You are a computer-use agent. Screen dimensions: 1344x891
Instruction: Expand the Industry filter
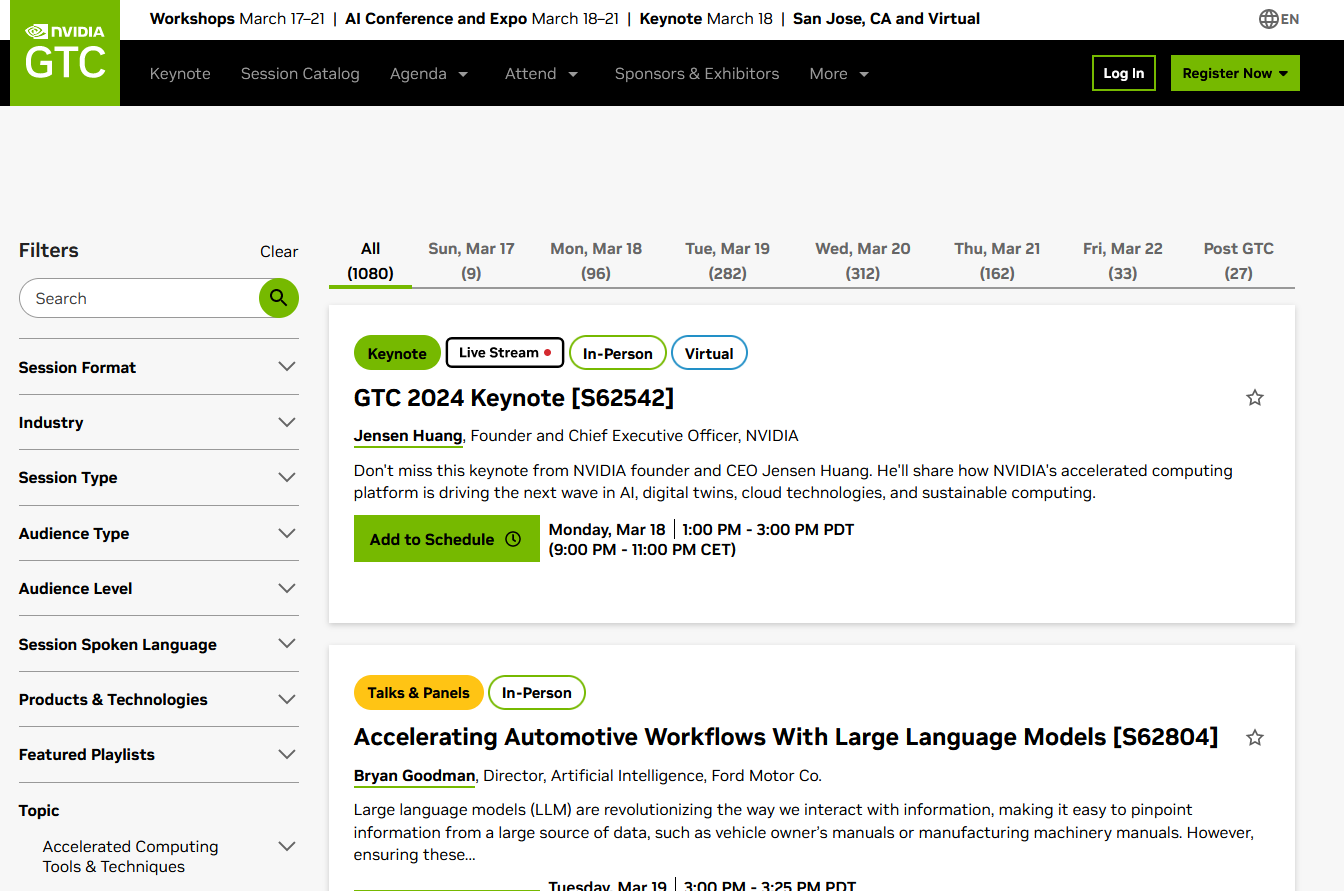(158, 422)
